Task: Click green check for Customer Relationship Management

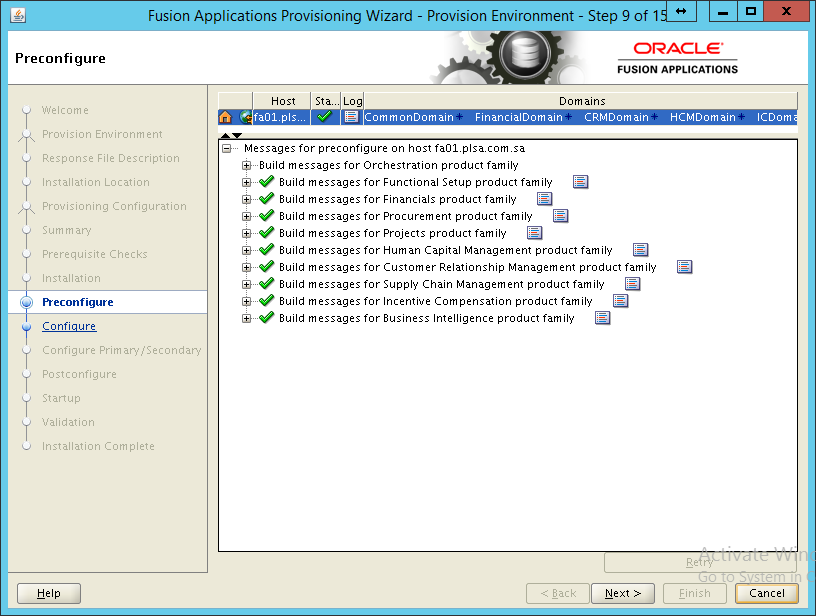Action: tap(266, 267)
